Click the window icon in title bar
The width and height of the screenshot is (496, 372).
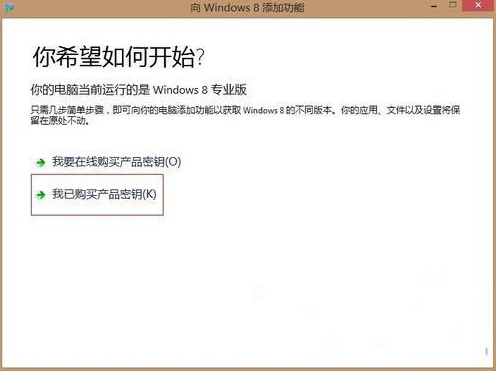click(8, 7)
